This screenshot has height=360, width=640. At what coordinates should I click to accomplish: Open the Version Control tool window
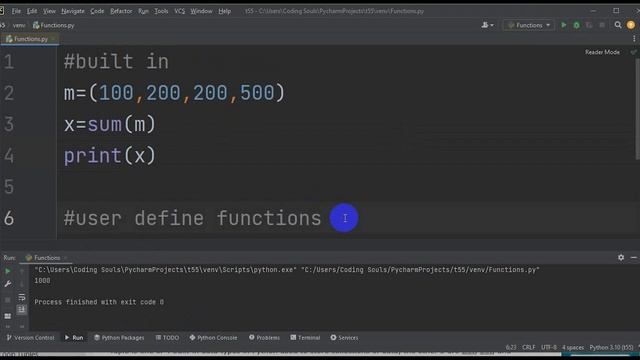pos(31,338)
